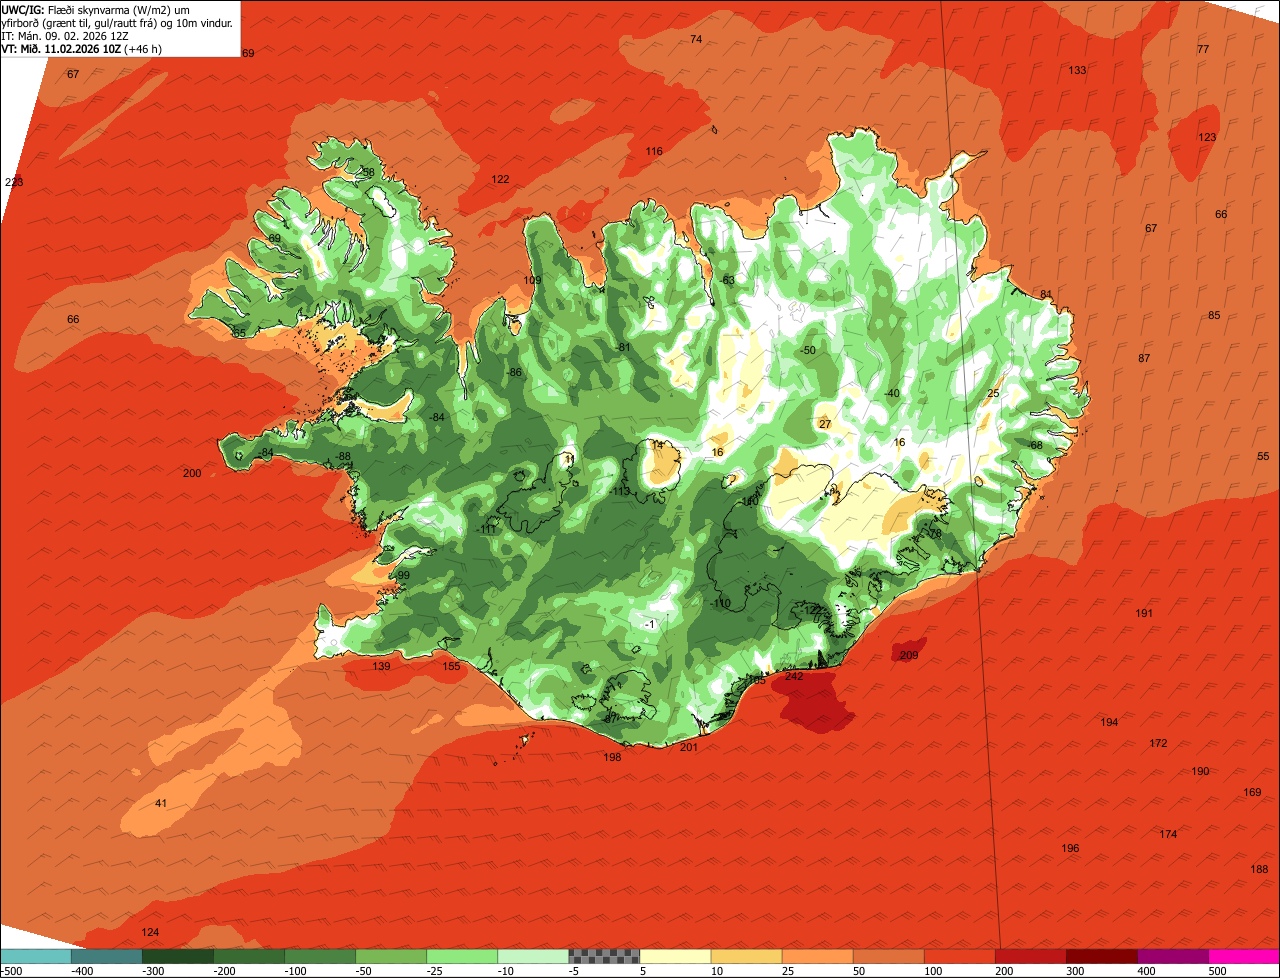Select the Reykjanes value "99"
The width and height of the screenshot is (1280, 978).
[404, 575]
